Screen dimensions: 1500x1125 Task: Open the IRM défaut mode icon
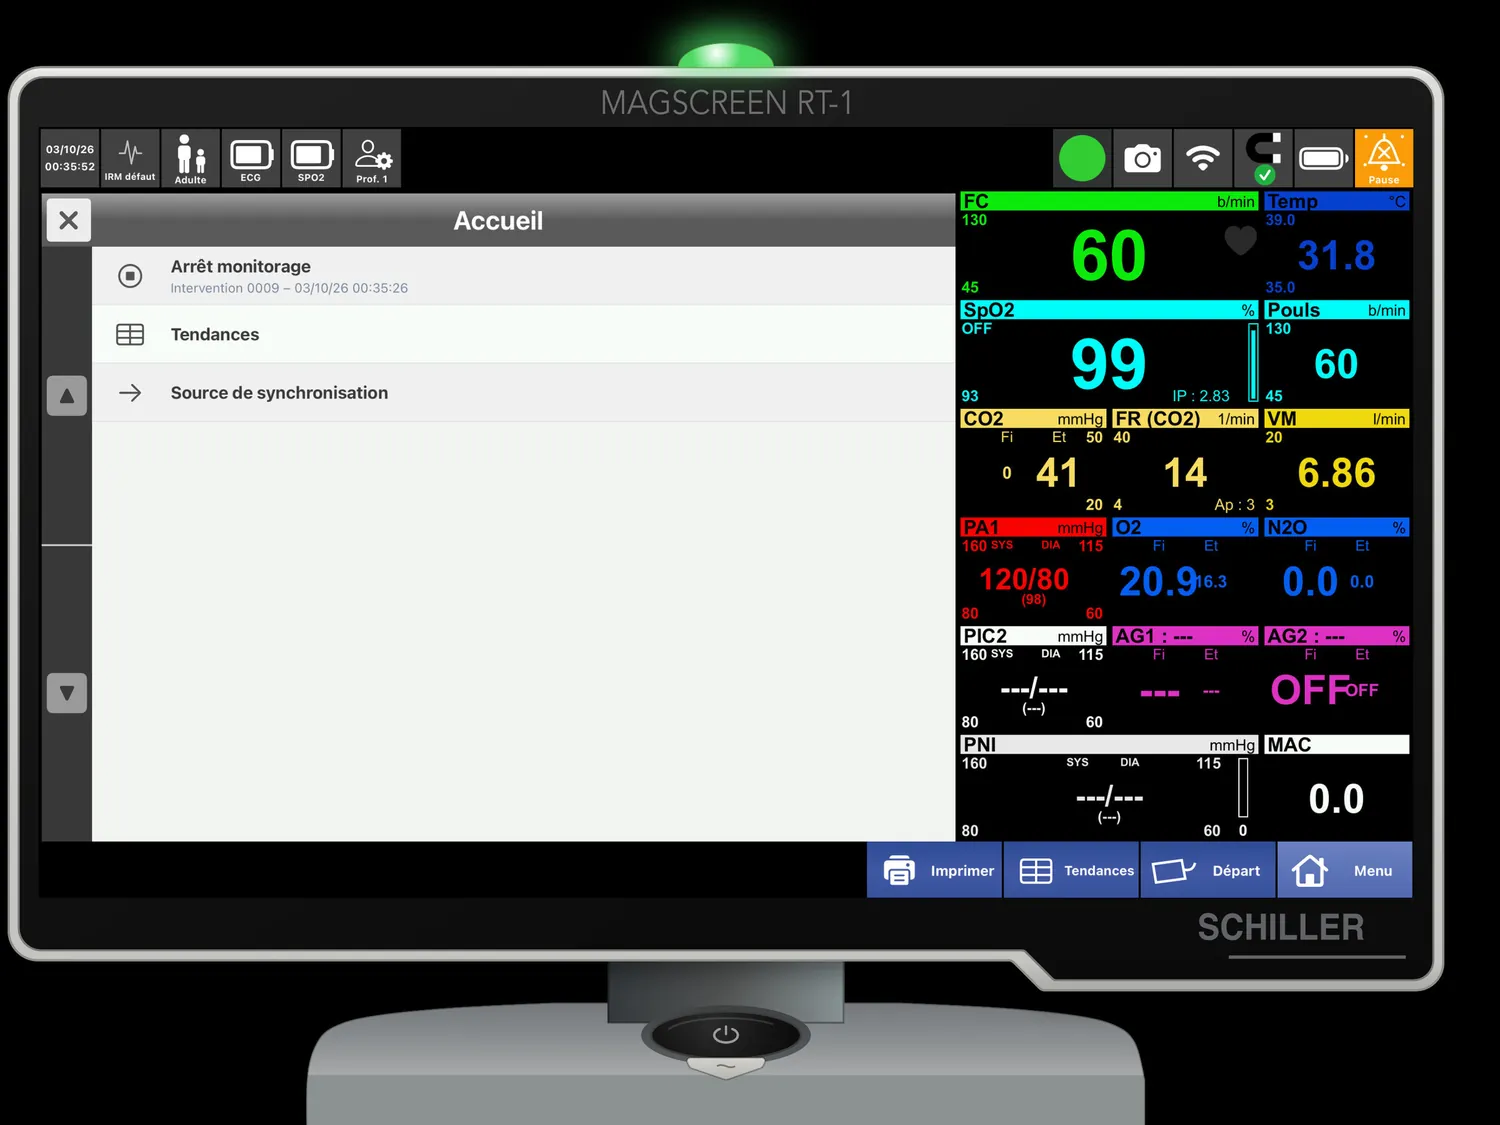click(x=130, y=158)
